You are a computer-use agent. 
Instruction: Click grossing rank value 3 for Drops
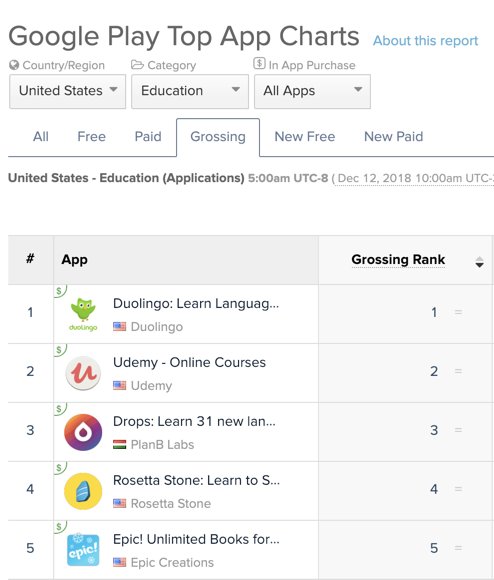coord(434,430)
